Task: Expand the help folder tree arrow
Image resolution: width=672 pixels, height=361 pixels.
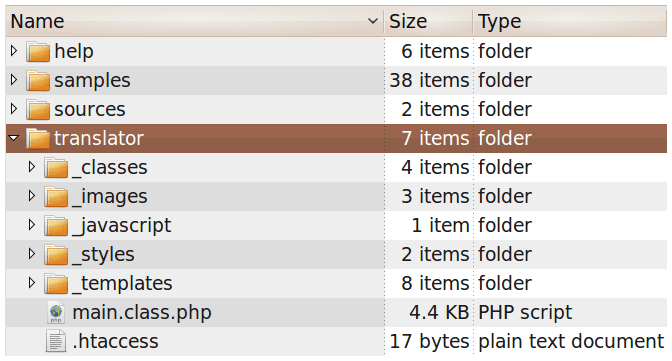Action: [x=14, y=51]
